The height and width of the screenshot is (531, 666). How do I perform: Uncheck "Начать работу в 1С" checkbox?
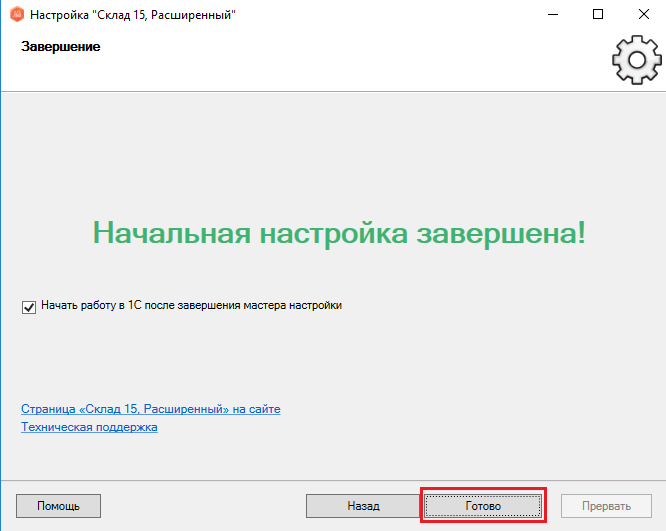tap(29, 307)
